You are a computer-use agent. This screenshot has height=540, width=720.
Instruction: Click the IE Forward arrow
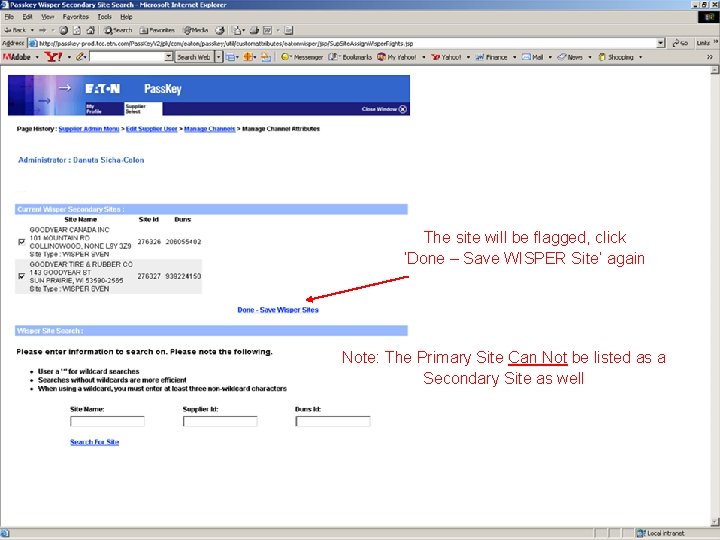(42, 30)
